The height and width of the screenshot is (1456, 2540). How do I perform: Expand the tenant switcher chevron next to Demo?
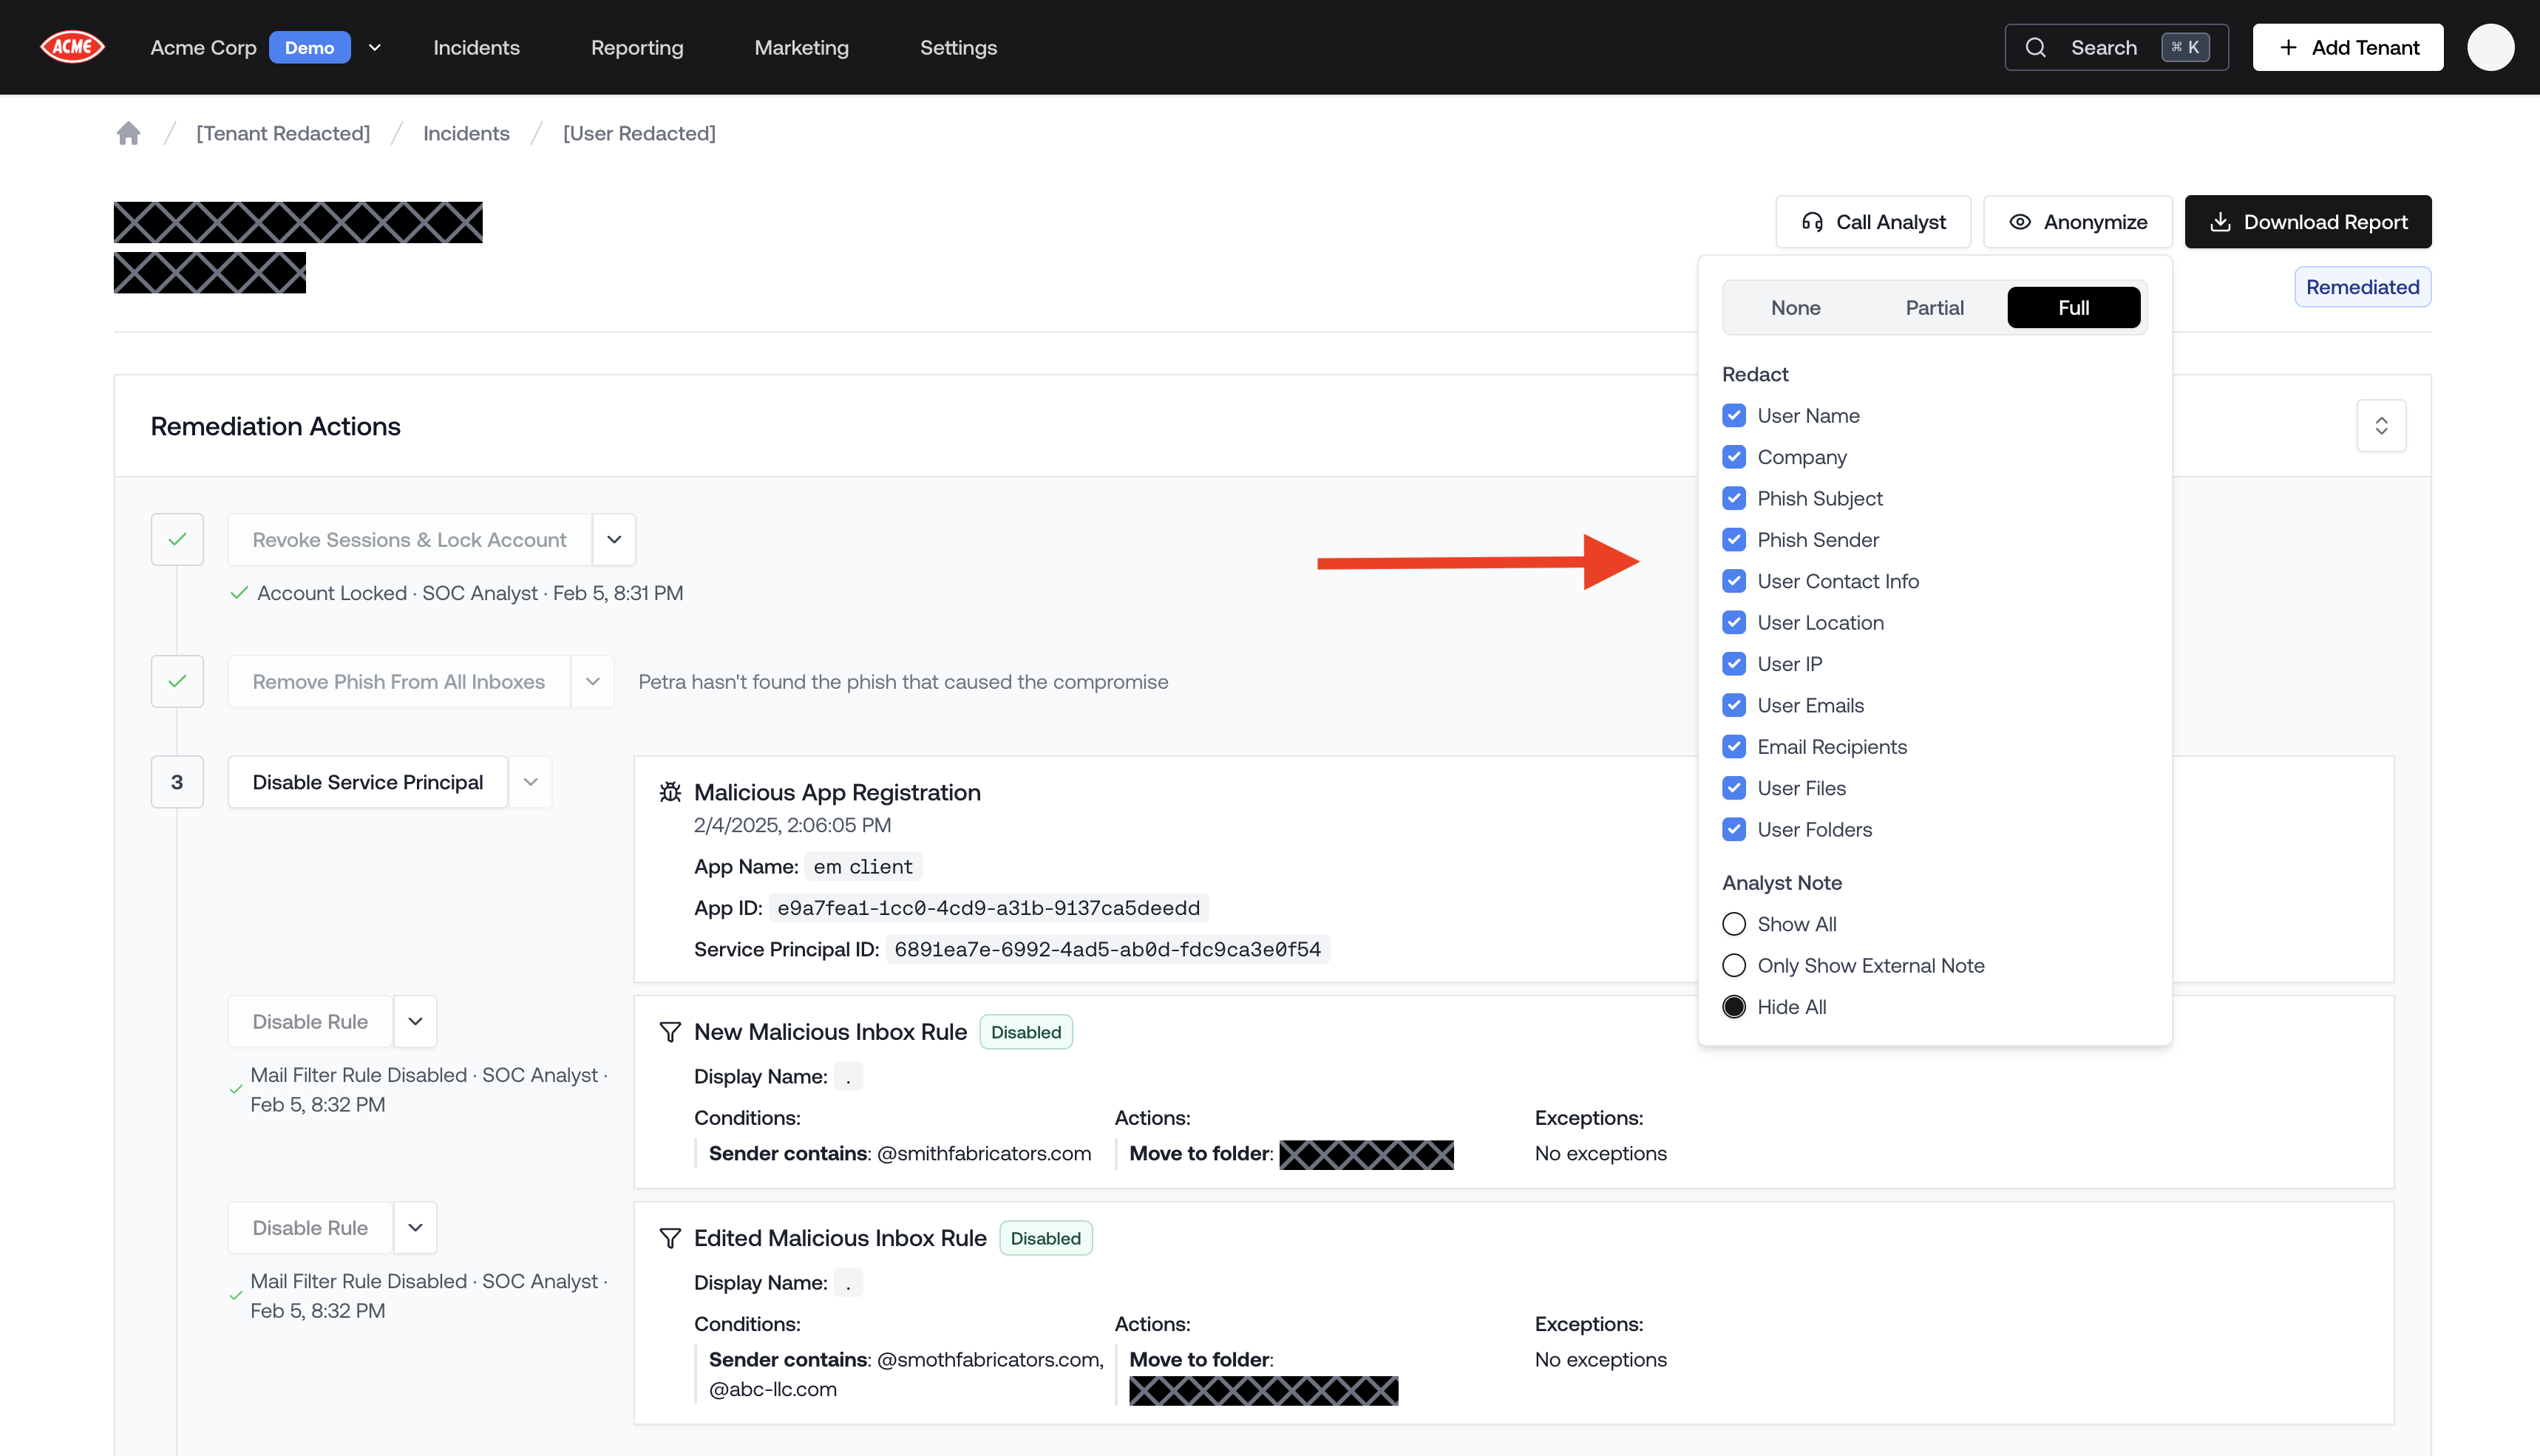point(374,47)
